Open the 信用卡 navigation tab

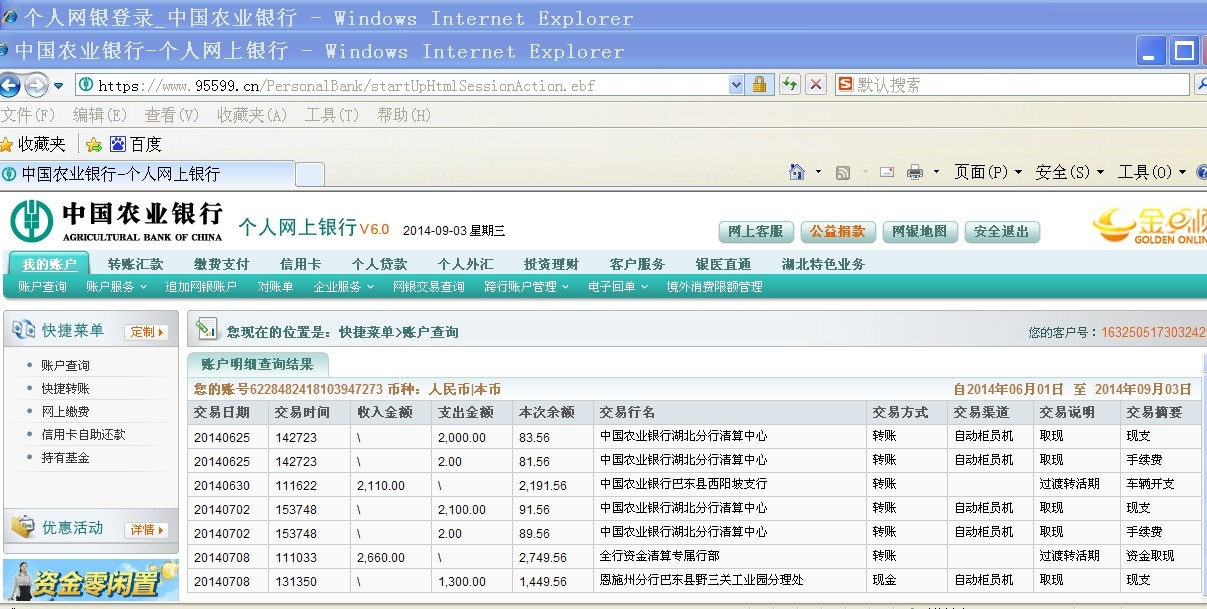300,264
